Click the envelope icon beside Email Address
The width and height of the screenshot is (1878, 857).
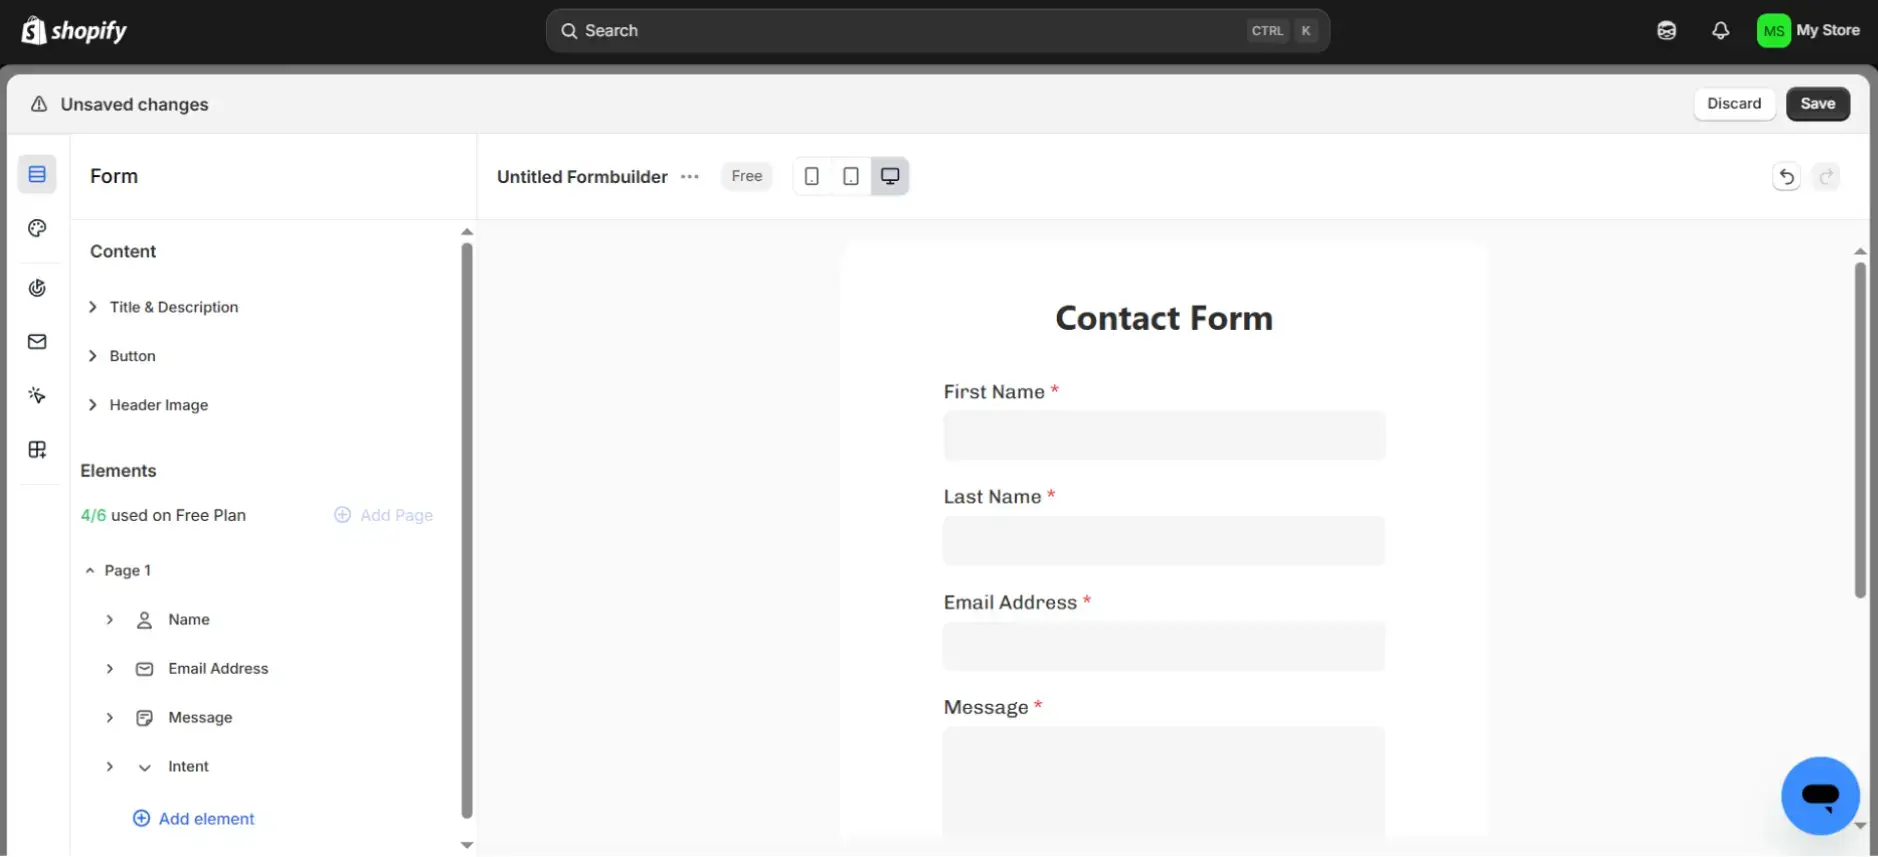click(145, 669)
